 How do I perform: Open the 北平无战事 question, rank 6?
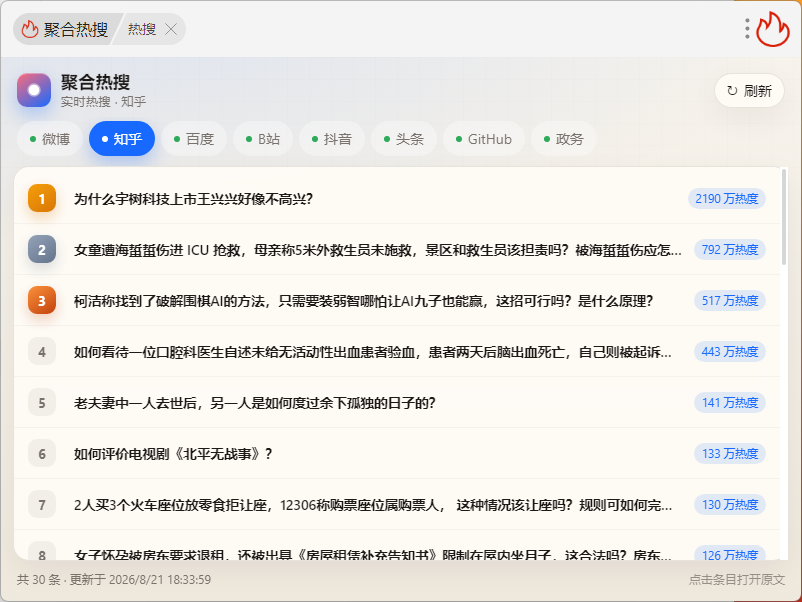(397, 454)
